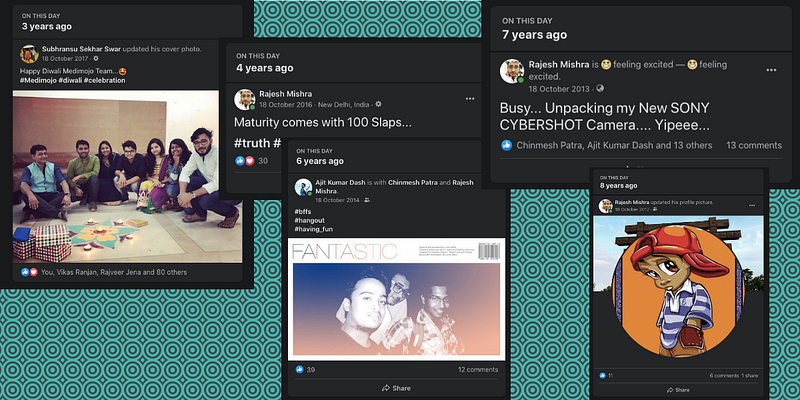Open 'You, Vikas Ranjan, Rajveer Jena and 80 others' list
This screenshot has width=800, height=400.
(x=114, y=272)
